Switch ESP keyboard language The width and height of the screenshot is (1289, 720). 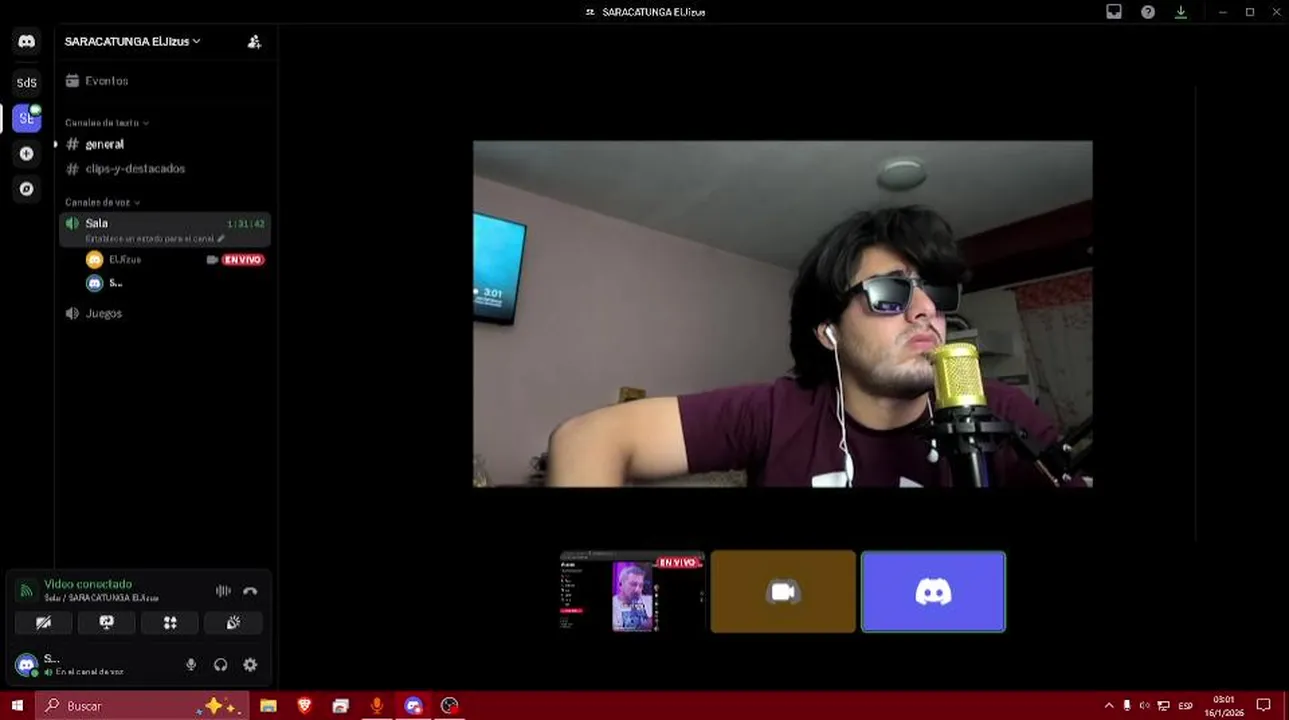point(1186,706)
